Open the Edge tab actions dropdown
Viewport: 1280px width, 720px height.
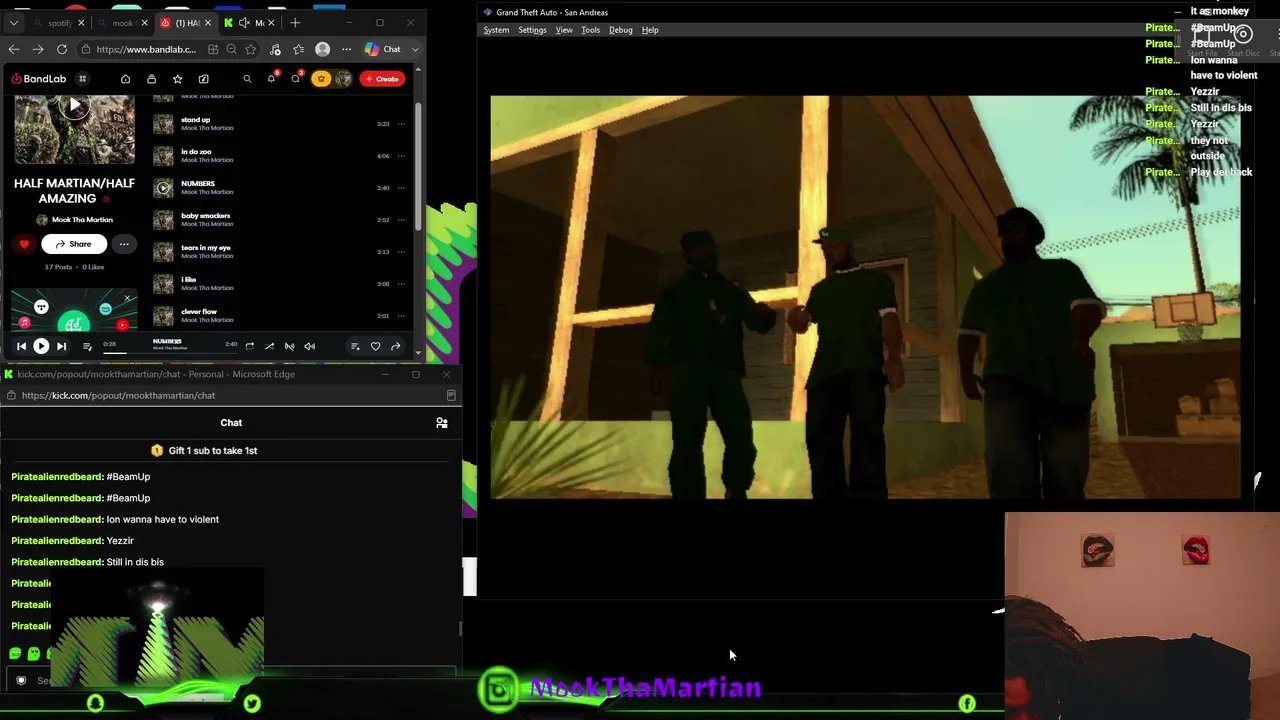pyautogui.click(x=14, y=23)
